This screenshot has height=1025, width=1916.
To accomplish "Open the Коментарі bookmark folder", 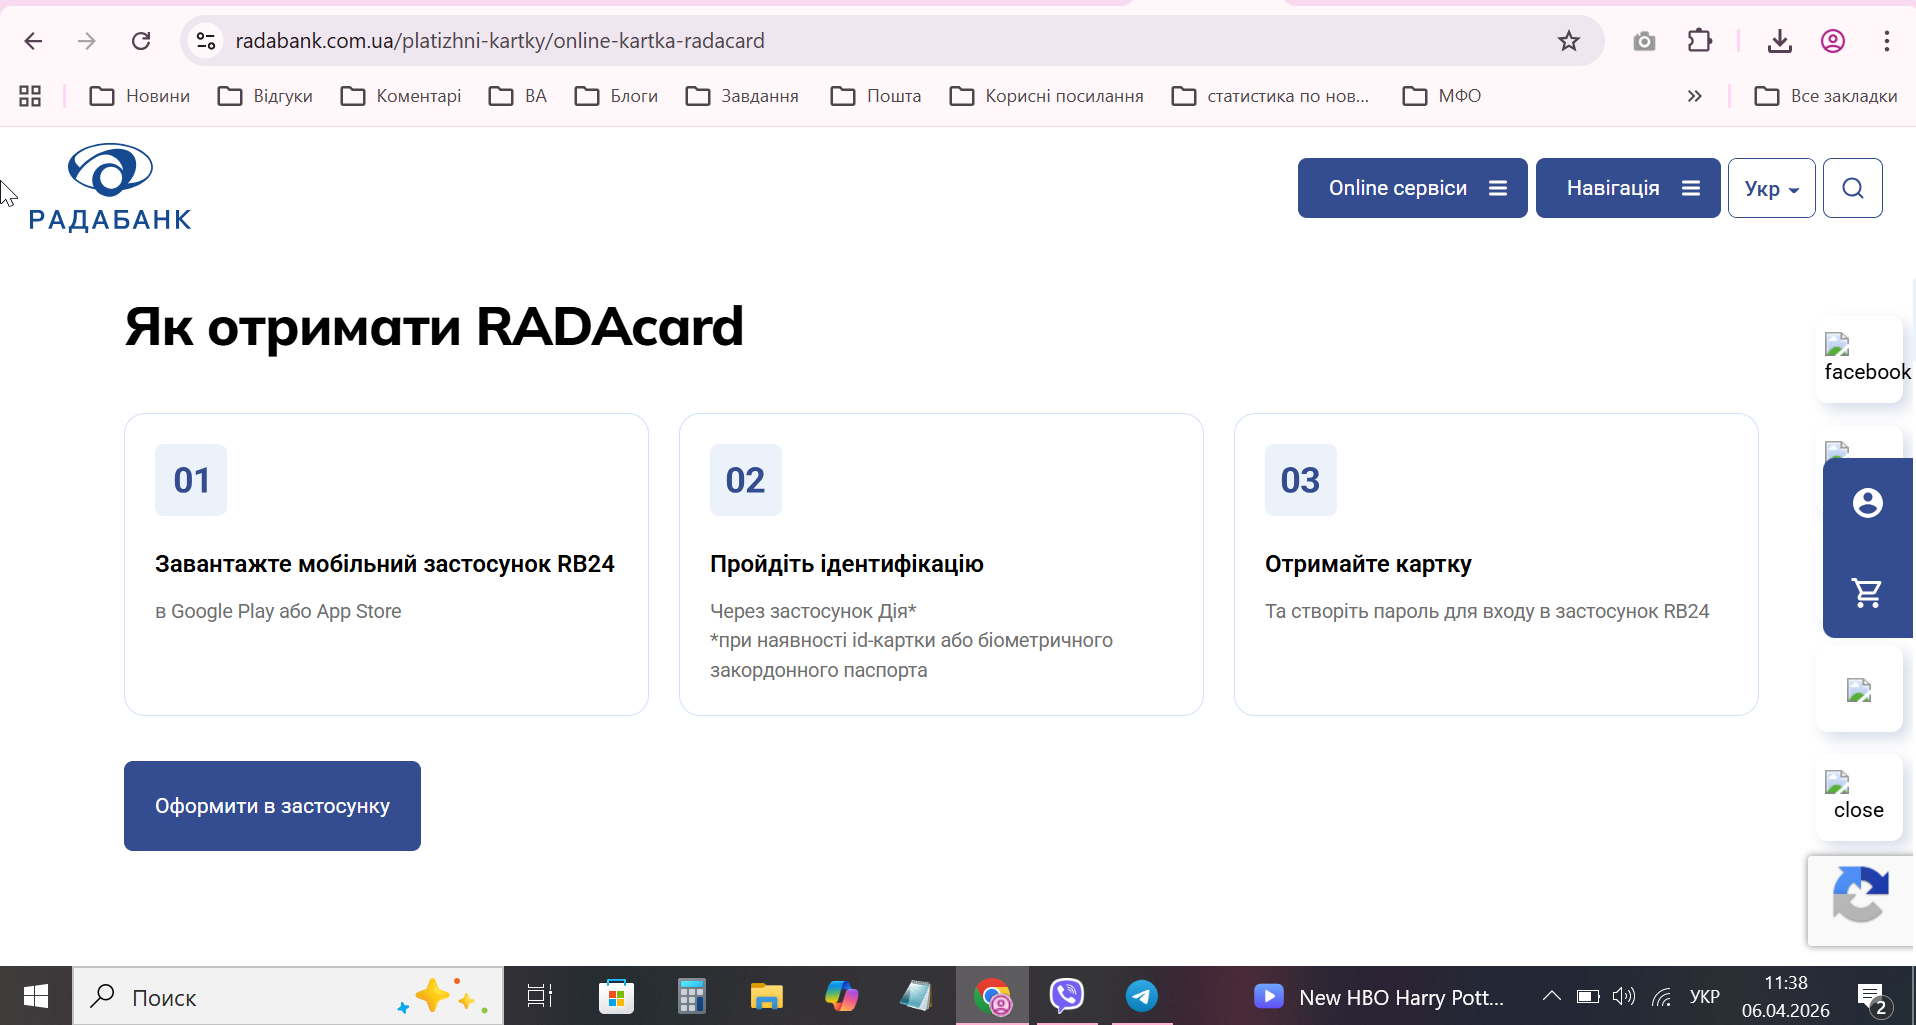I will [401, 96].
